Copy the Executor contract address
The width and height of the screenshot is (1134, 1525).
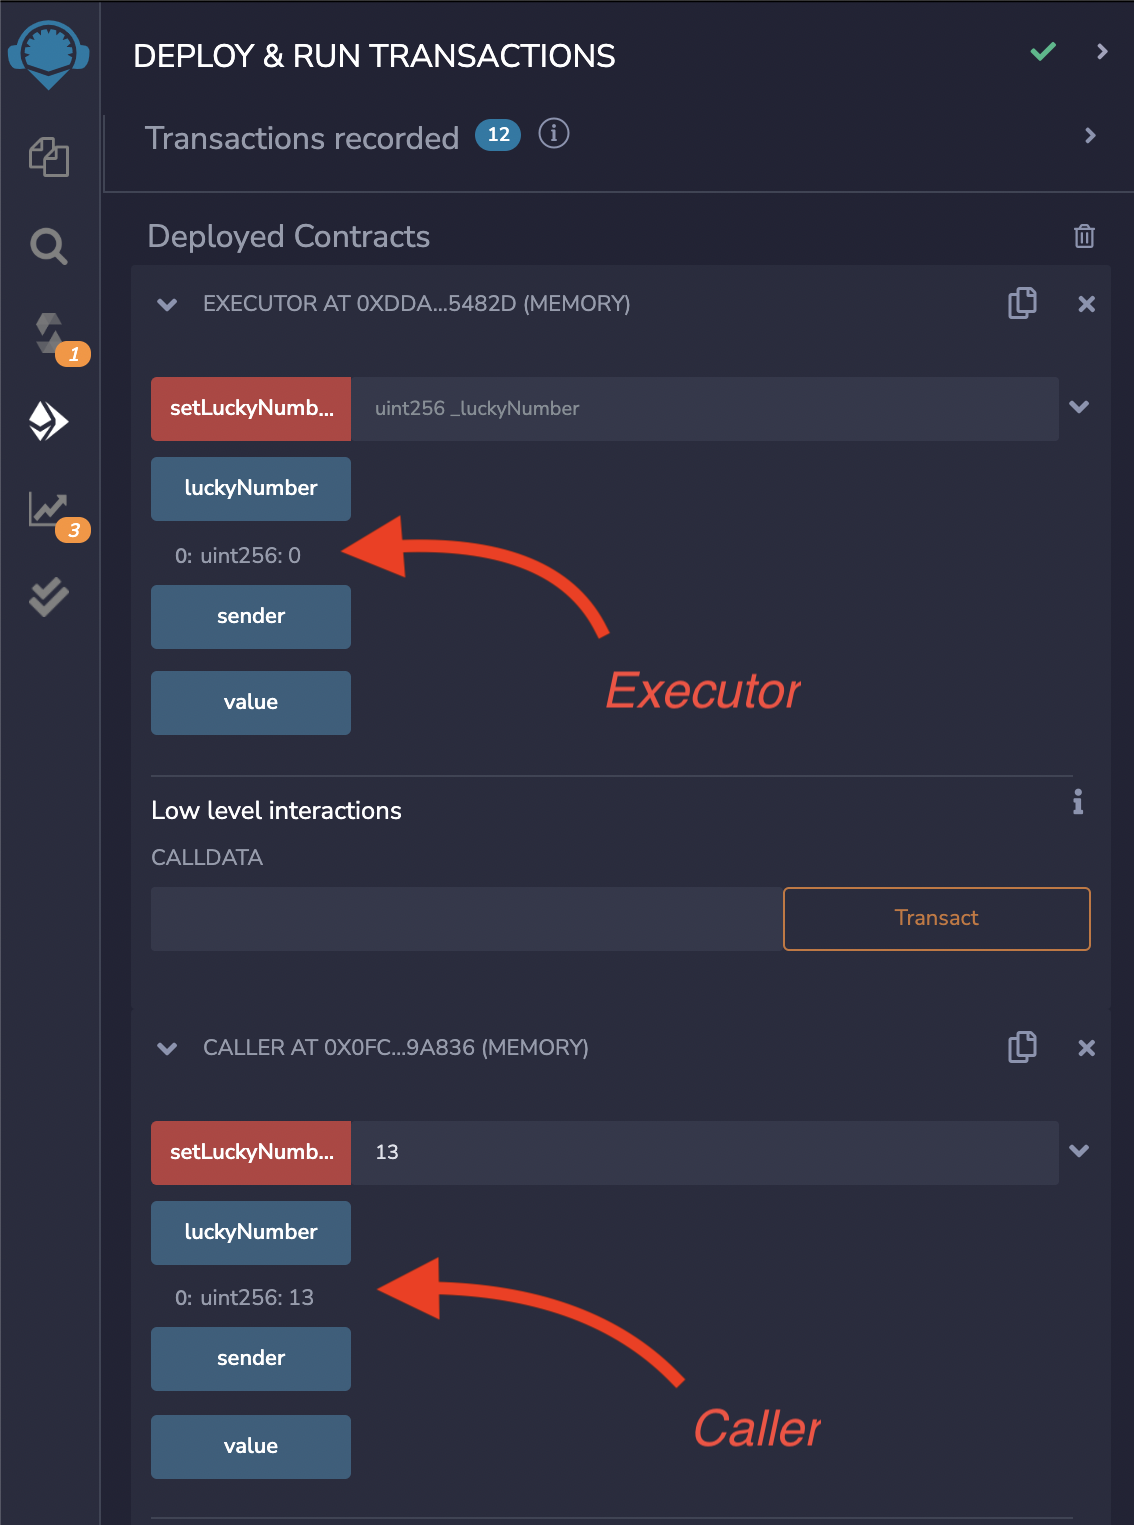click(1022, 304)
